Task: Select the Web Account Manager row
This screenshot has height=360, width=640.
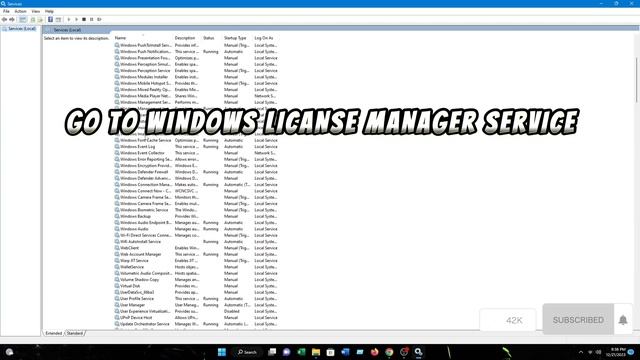Action: [196, 254]
